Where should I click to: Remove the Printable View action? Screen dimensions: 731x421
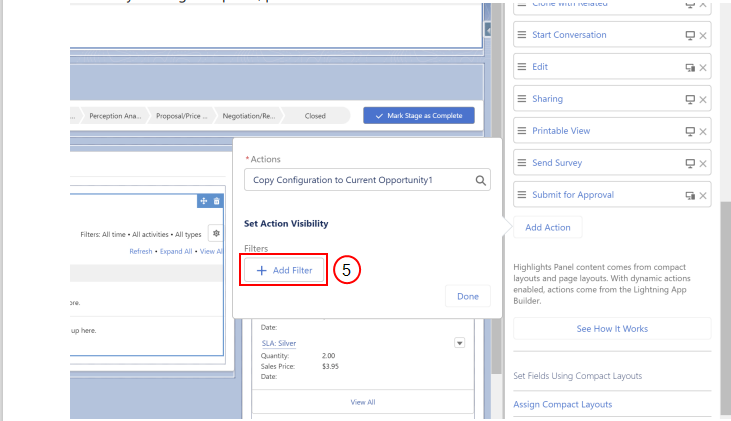click(703, 131)
